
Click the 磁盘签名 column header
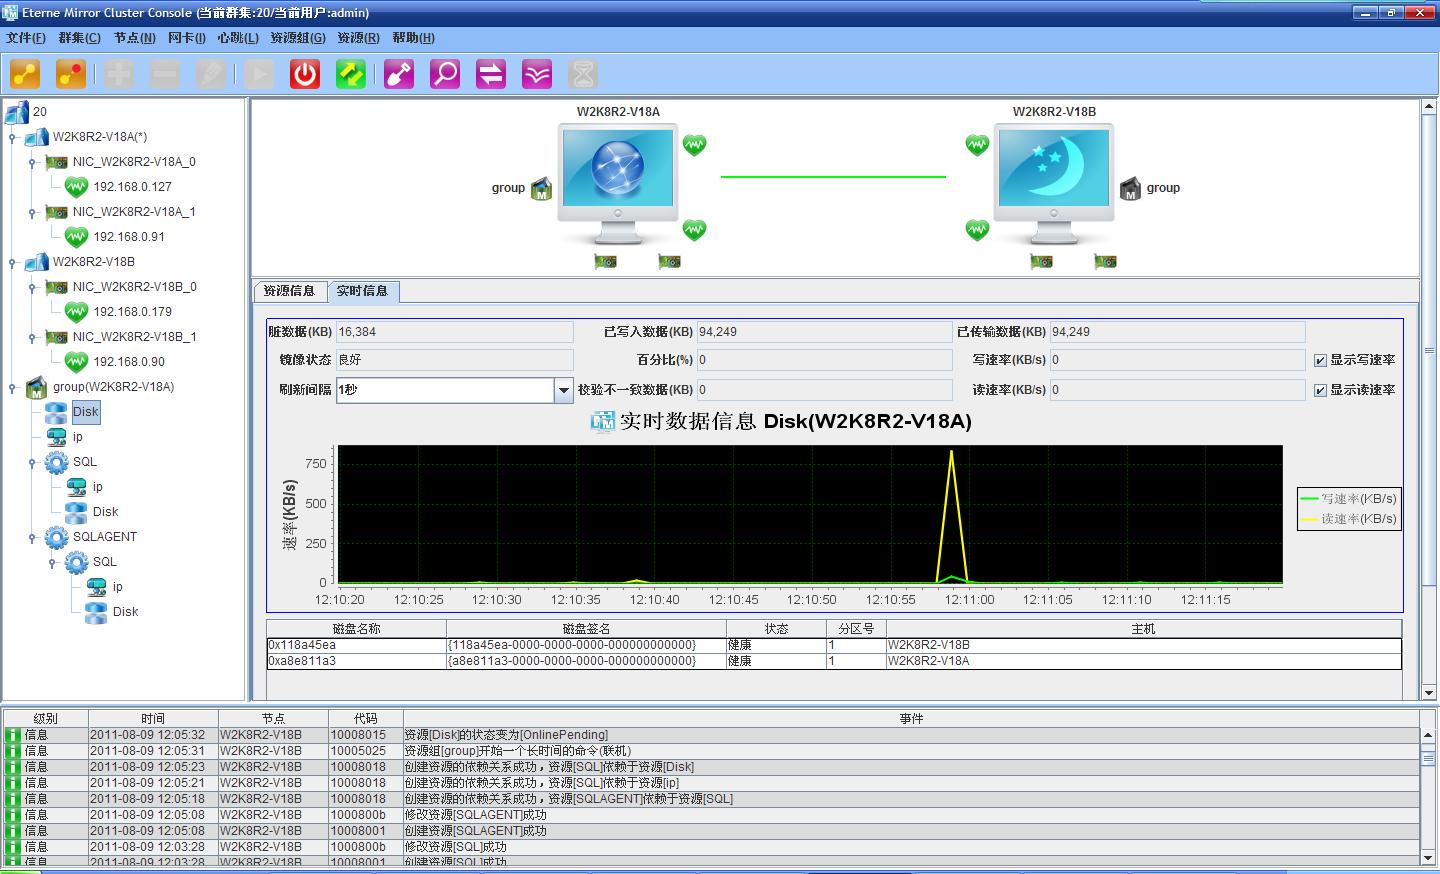point(586,629)
